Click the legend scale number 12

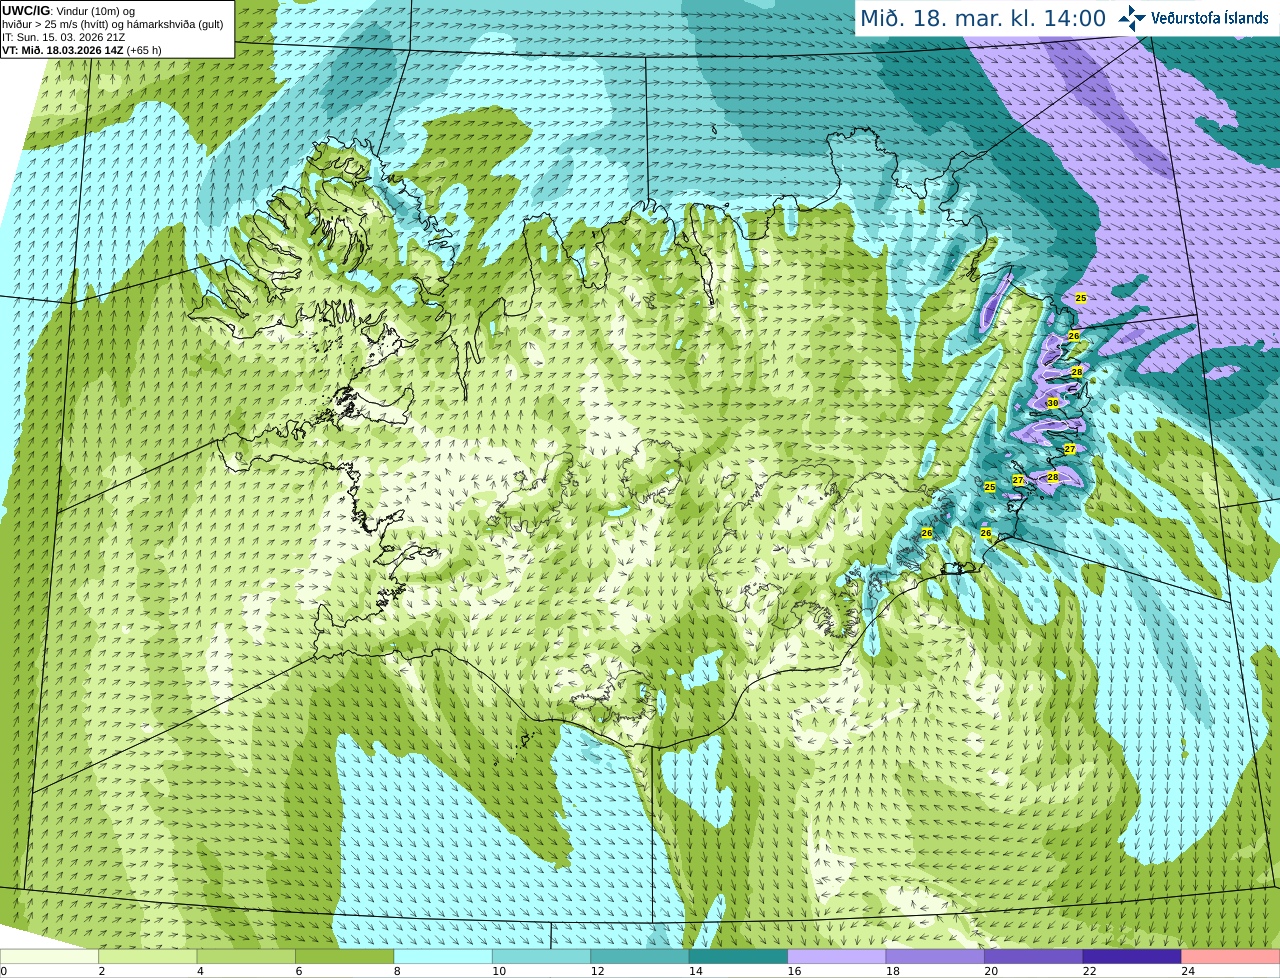pos(597,971)
